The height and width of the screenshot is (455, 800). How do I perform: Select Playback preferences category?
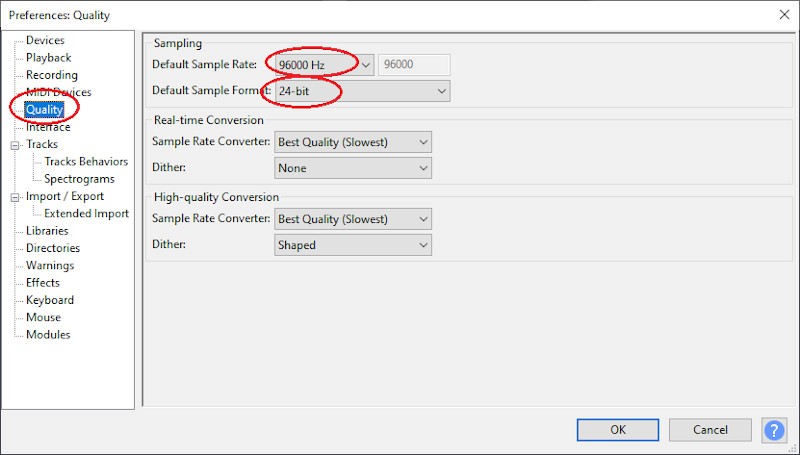pyautogui.click(x=48, y=58)
